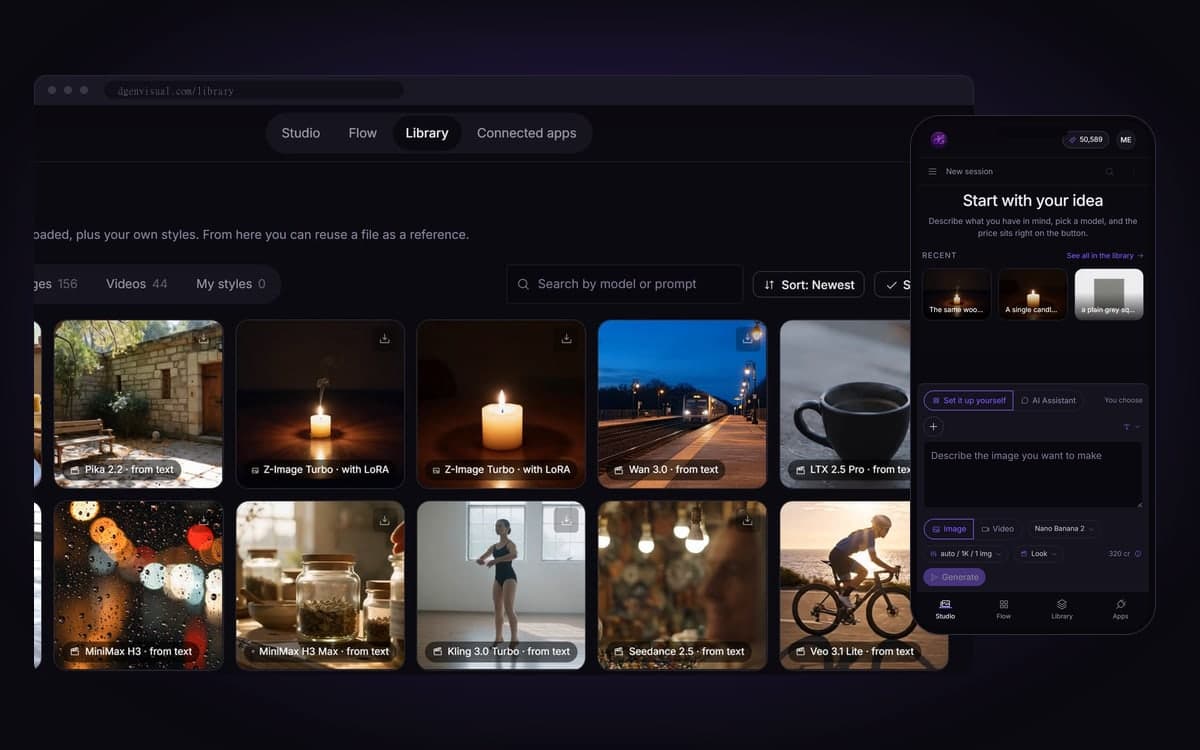Download the MiniMax H3 rainy bokeh clip
The height and width of the screenshot is (750, 1200).
click(x=203, y=521)
